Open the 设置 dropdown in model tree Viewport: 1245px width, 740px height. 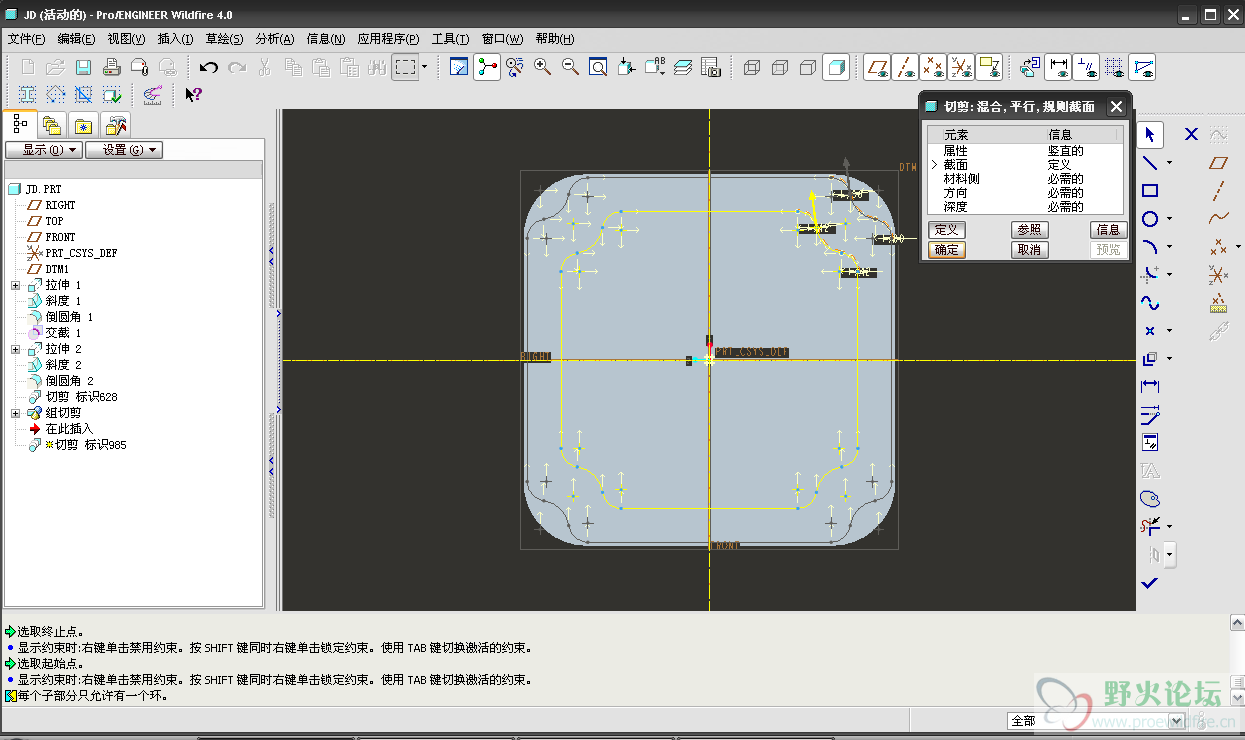click(x=124, y=150)
